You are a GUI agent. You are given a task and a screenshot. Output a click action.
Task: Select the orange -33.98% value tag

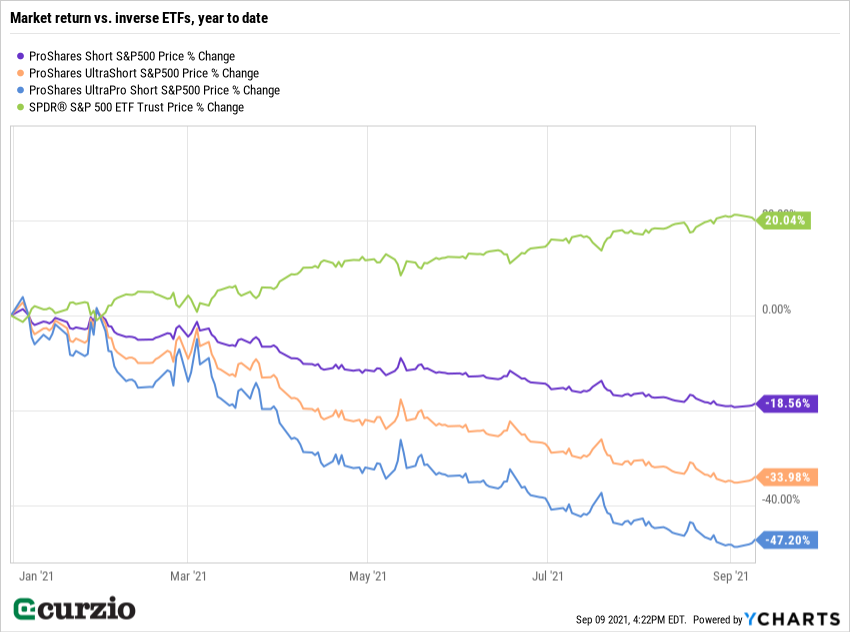pyautogui.click(x=790, y=477)
